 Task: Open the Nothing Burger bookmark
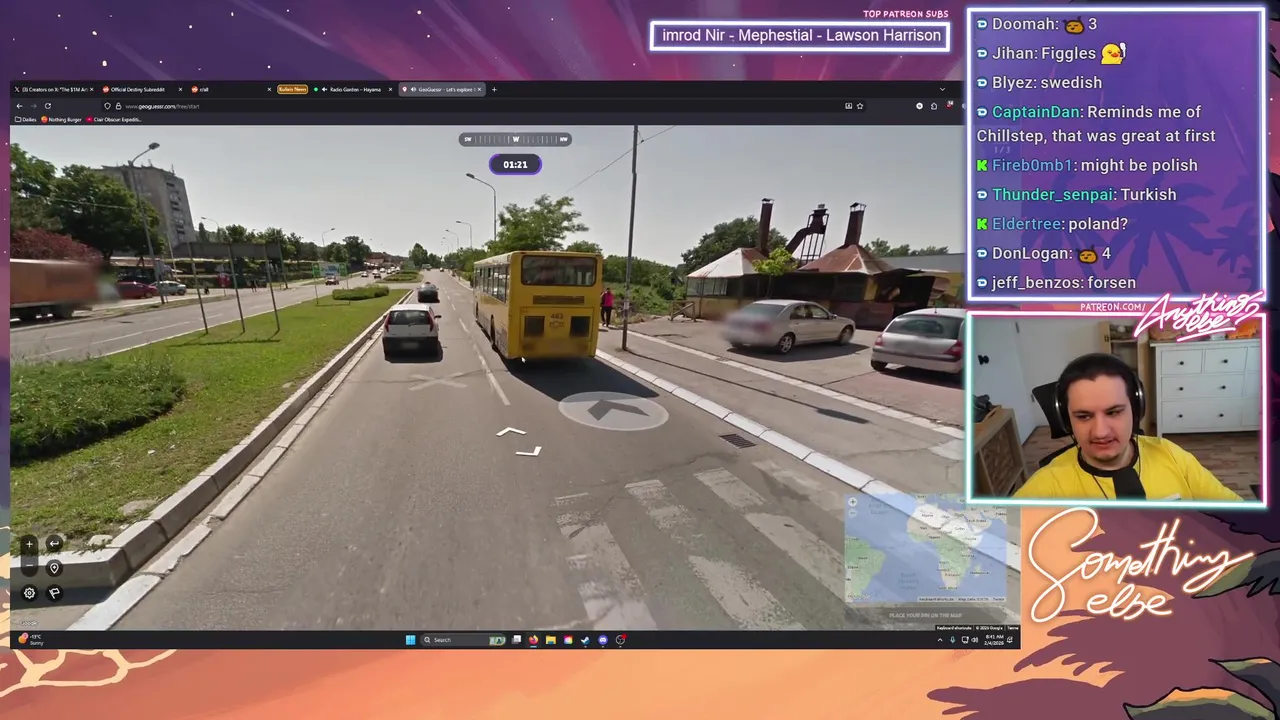point(61,119)
